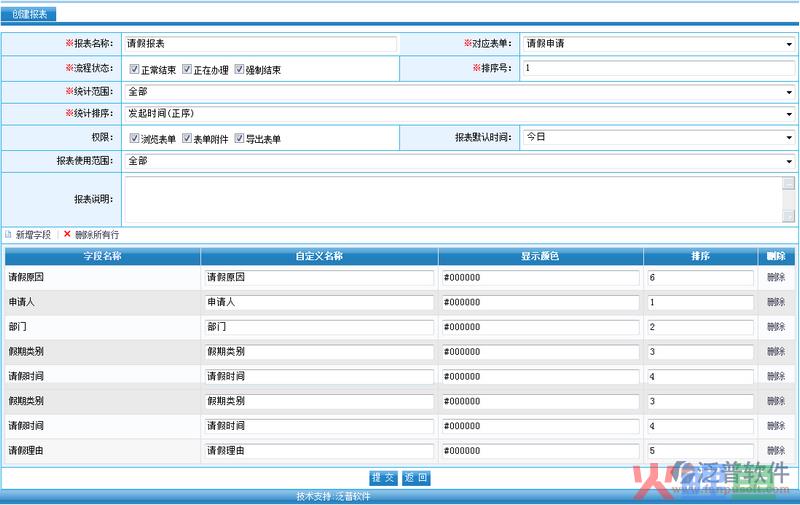Open the 对应表单 dropdown showing 请假申请

point(659,44)
